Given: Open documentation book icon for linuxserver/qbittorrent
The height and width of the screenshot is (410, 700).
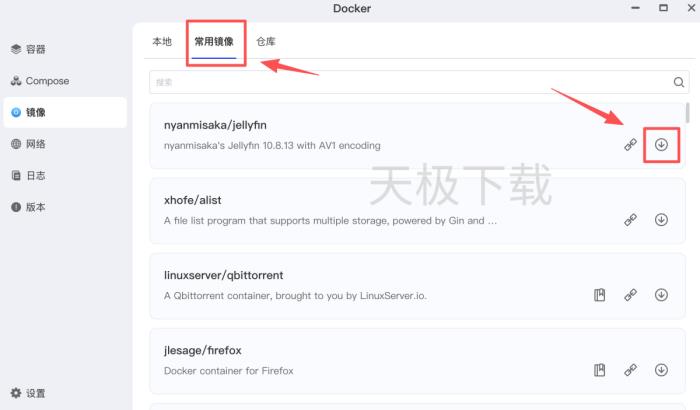Looking at the screenshot, I should (x=600, y=295).
